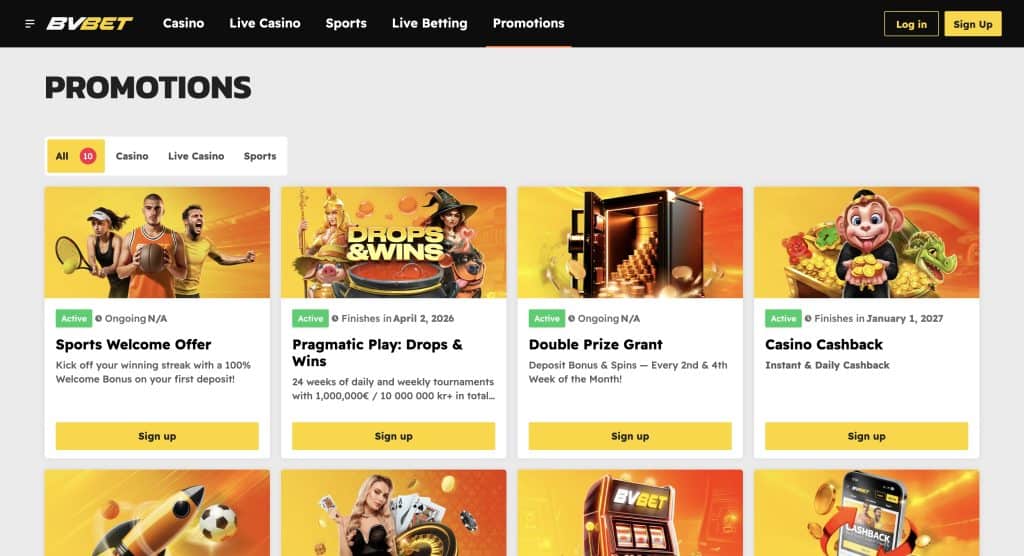This screenshot has width=1024, height=556.
Task: Click the clock icon on Double Prize Grant
Action: (571, 318)
